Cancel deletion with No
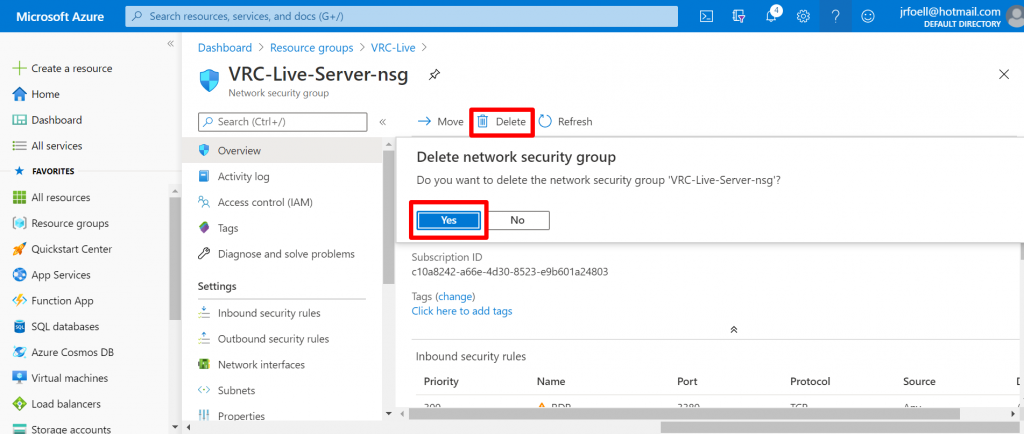This screenshot has width=1024, height=434. pyautogui.click(x=517, y=220)
